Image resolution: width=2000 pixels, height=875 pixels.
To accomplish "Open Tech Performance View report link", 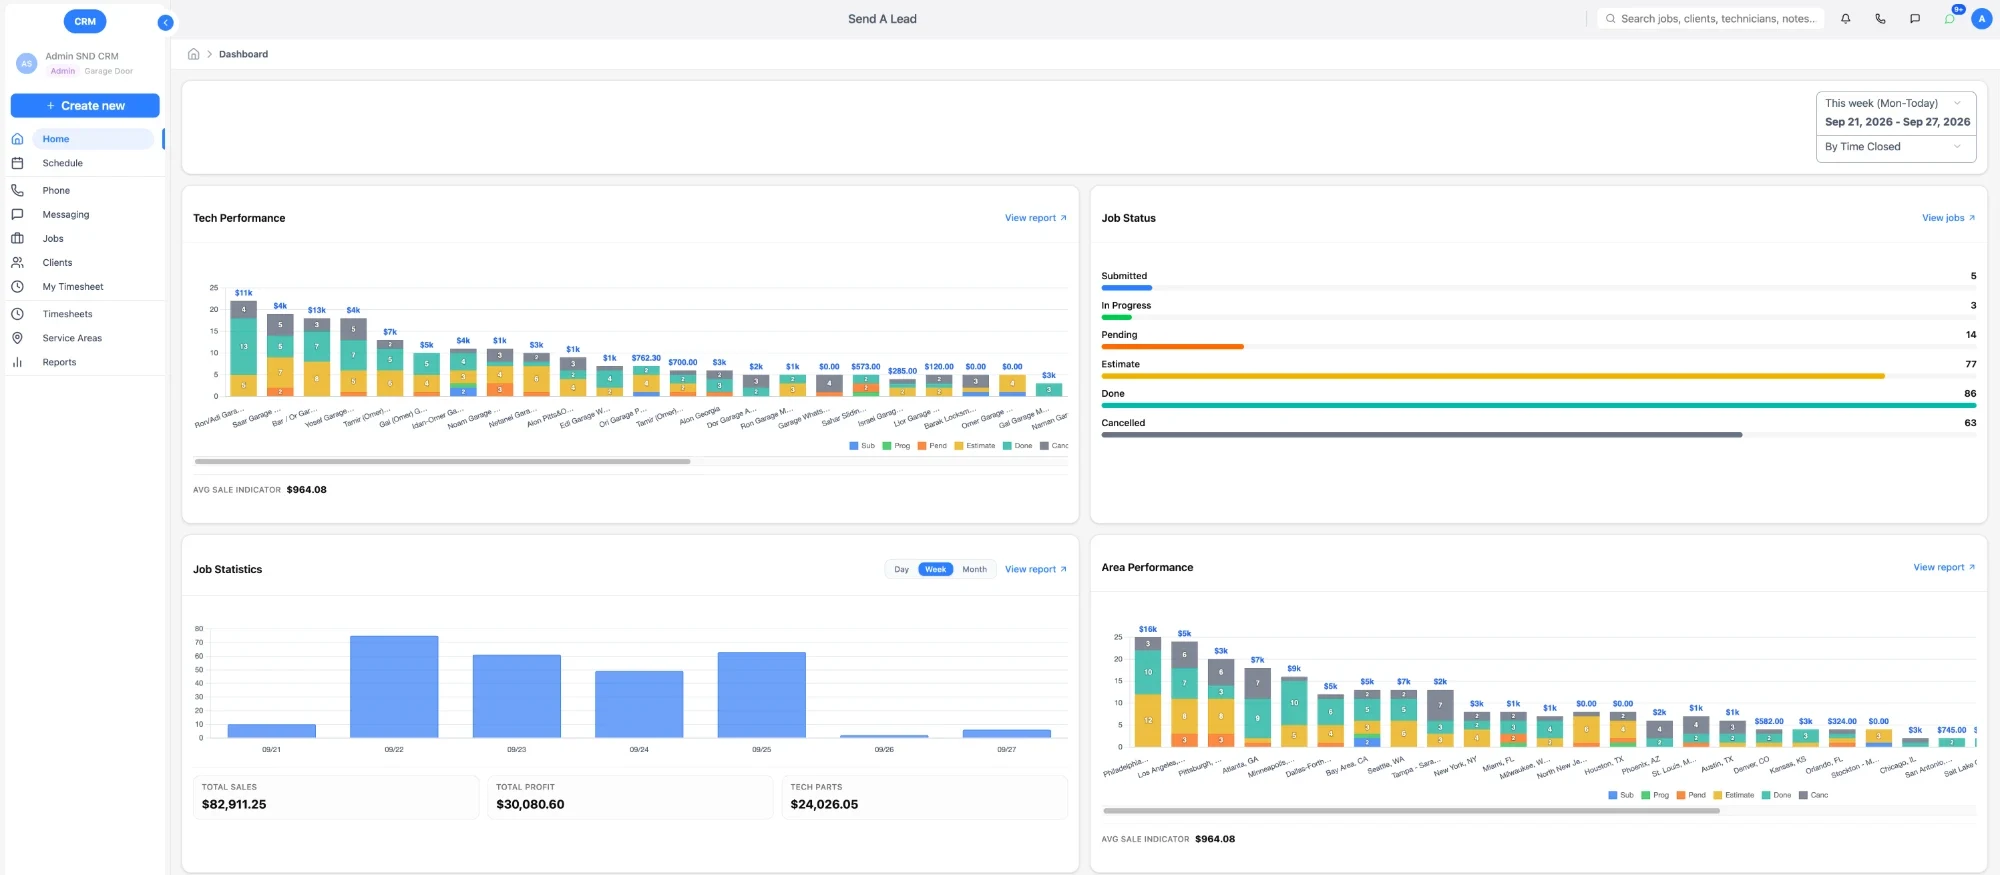I will 1035,218.
